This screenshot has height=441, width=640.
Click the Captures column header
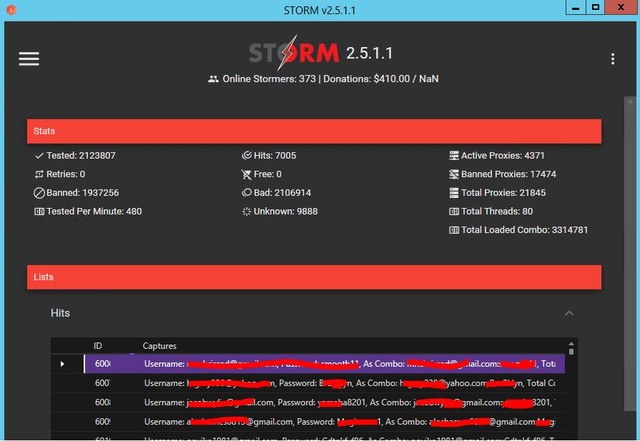[160, 346]
